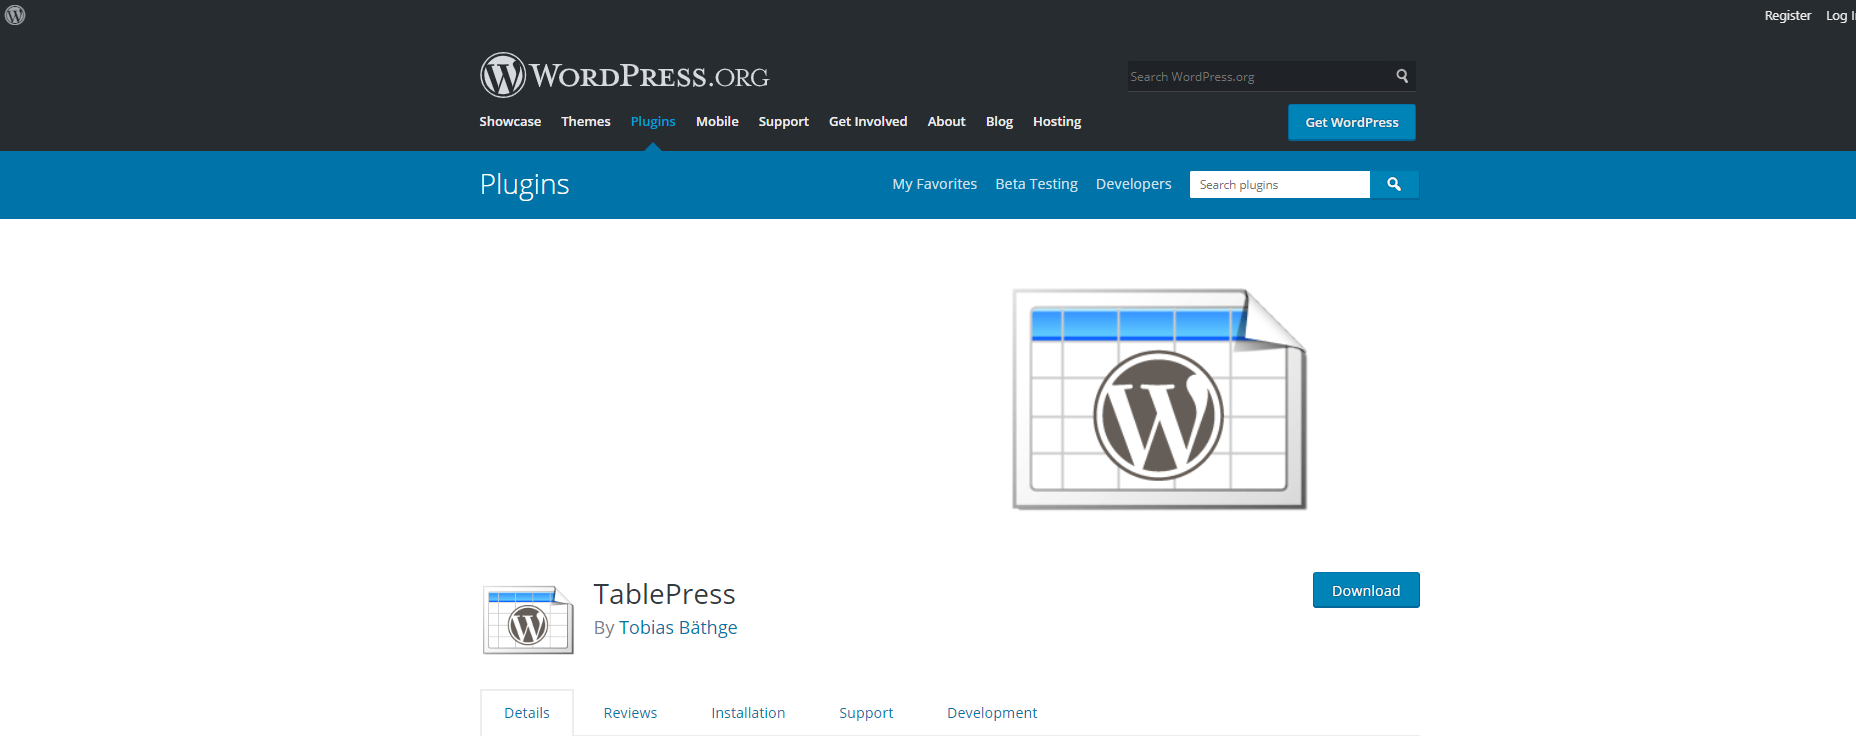Open the Support navigation menu item
The width and height of the screenshot is (1856, 736).
[x=783, y=122]
